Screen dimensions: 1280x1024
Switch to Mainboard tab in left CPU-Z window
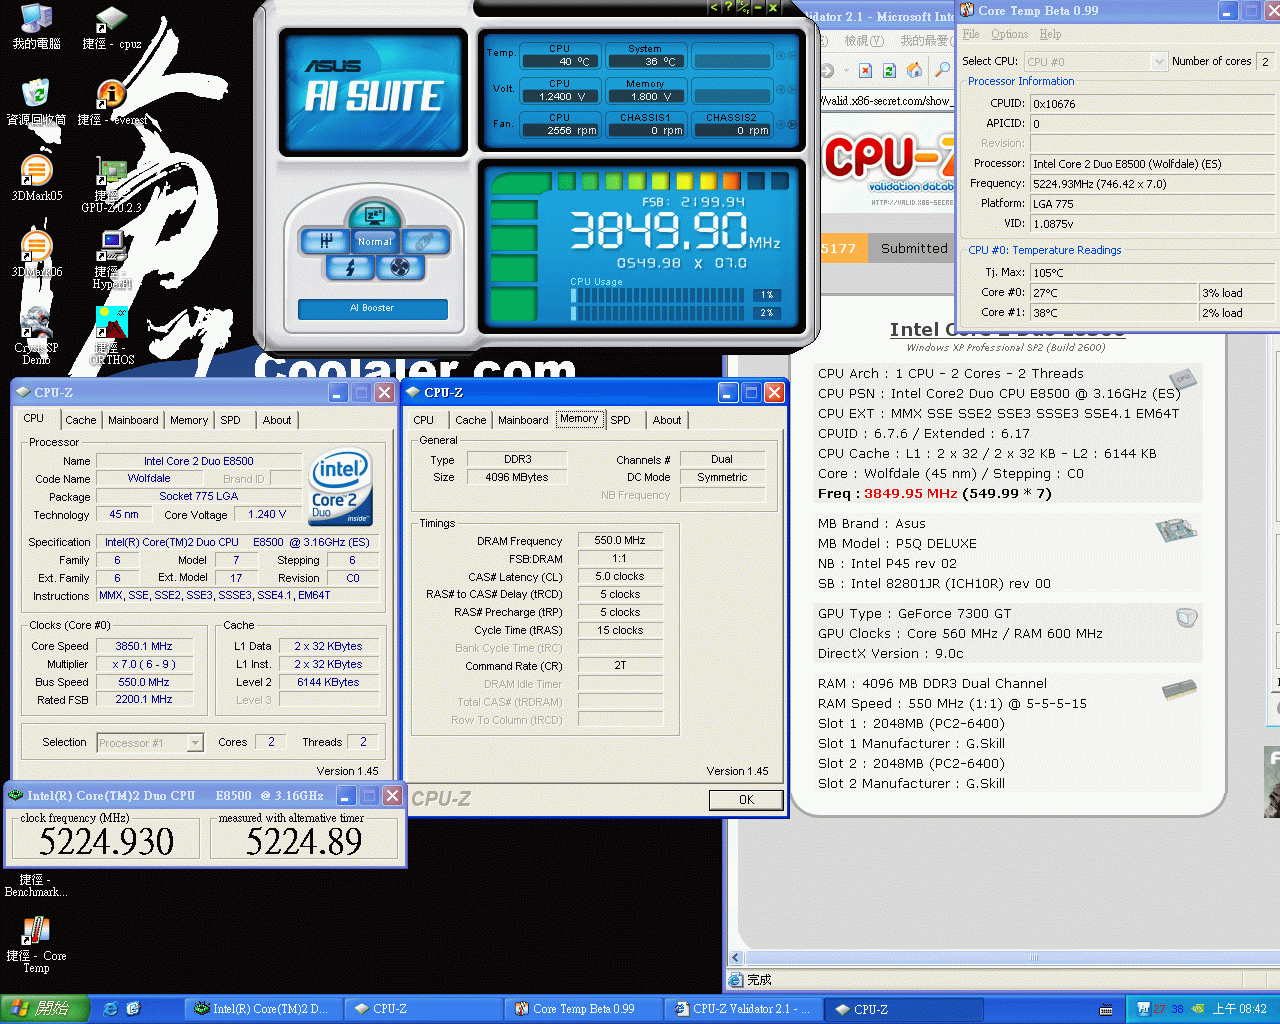click(x=133, y=420)
